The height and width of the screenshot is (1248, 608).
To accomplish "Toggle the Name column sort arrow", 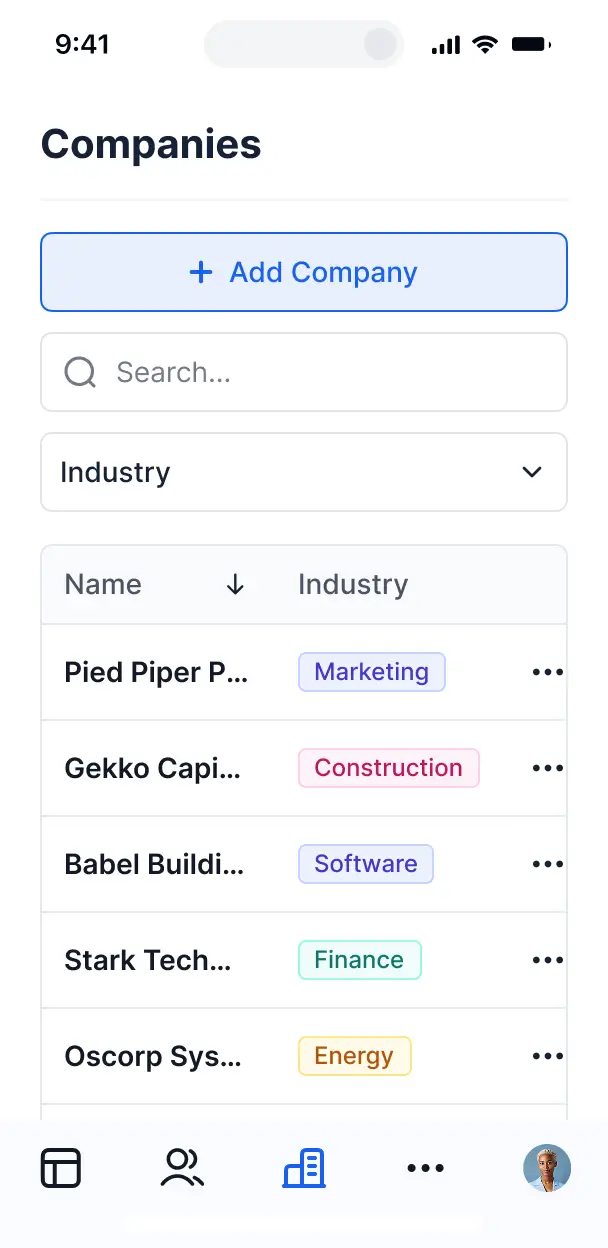I will coord(235,585).
